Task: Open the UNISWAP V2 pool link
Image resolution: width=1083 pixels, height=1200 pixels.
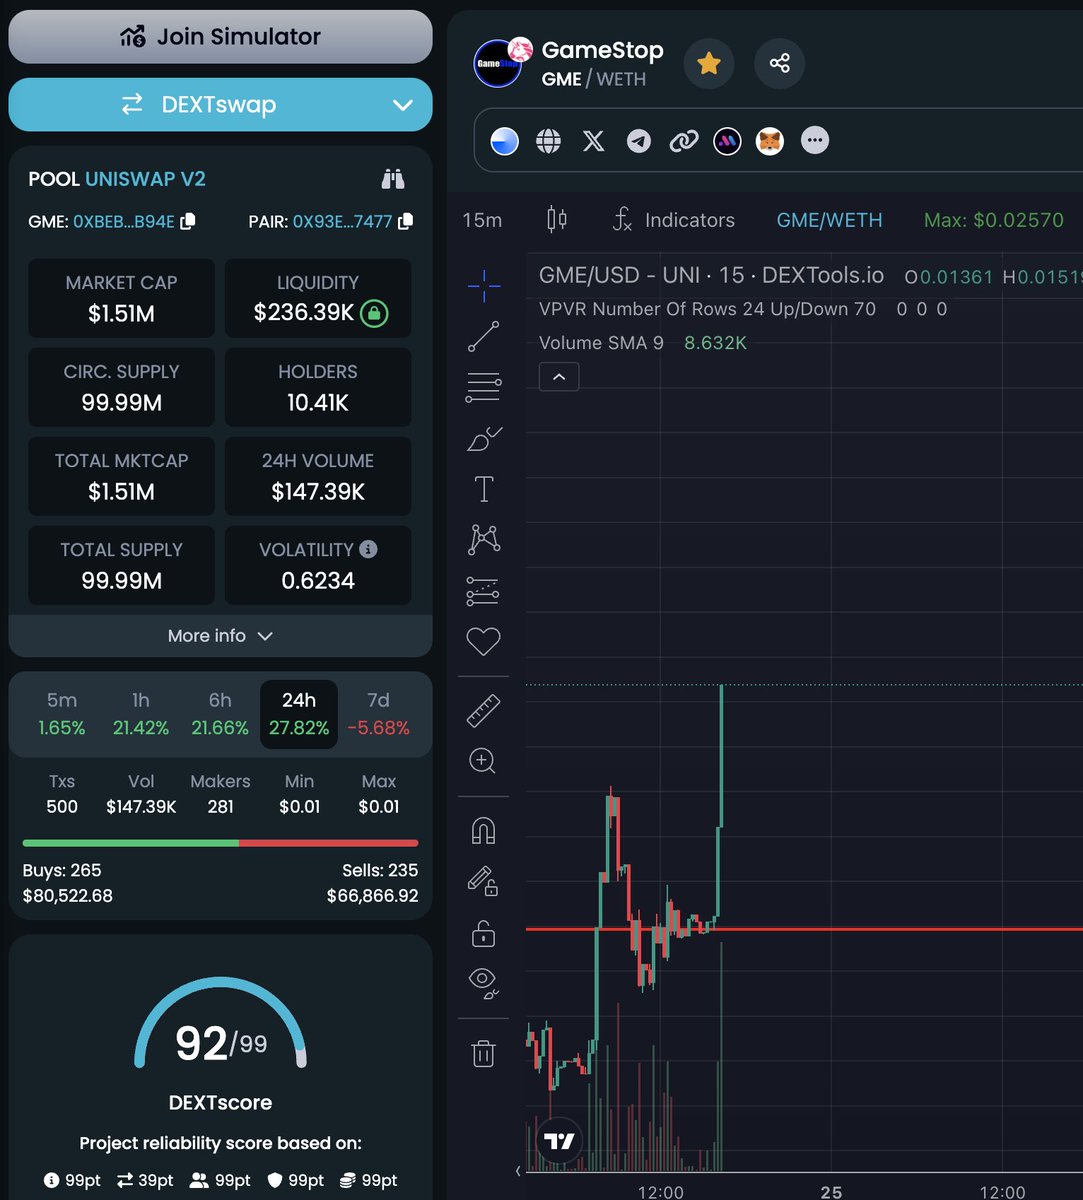Action: (145, 179)
